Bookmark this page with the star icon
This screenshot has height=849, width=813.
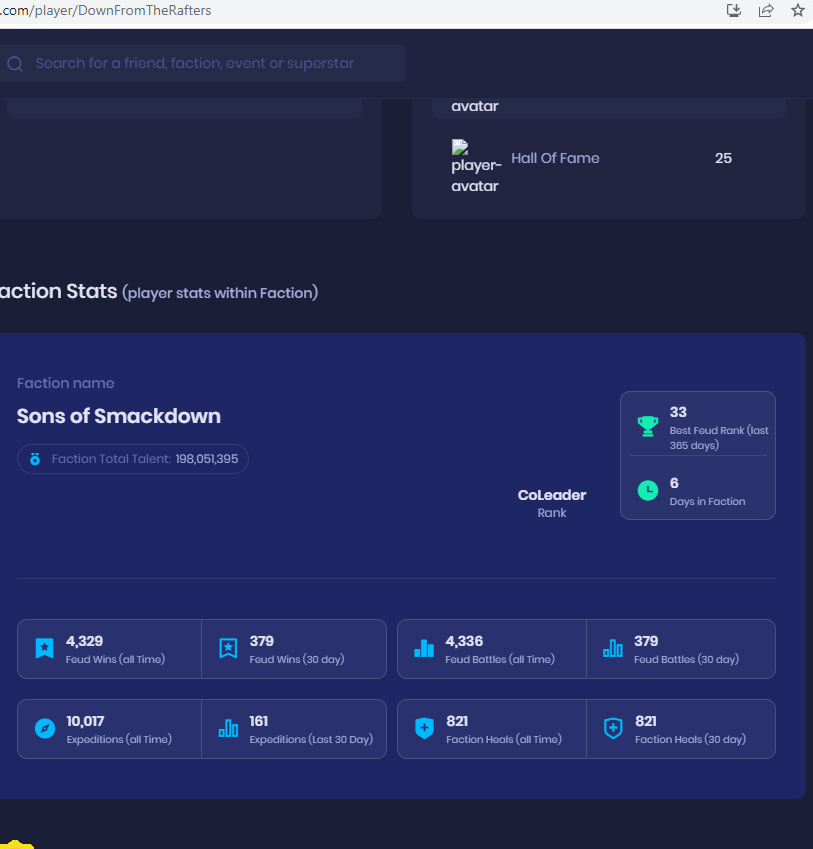(x=798, y=10)
